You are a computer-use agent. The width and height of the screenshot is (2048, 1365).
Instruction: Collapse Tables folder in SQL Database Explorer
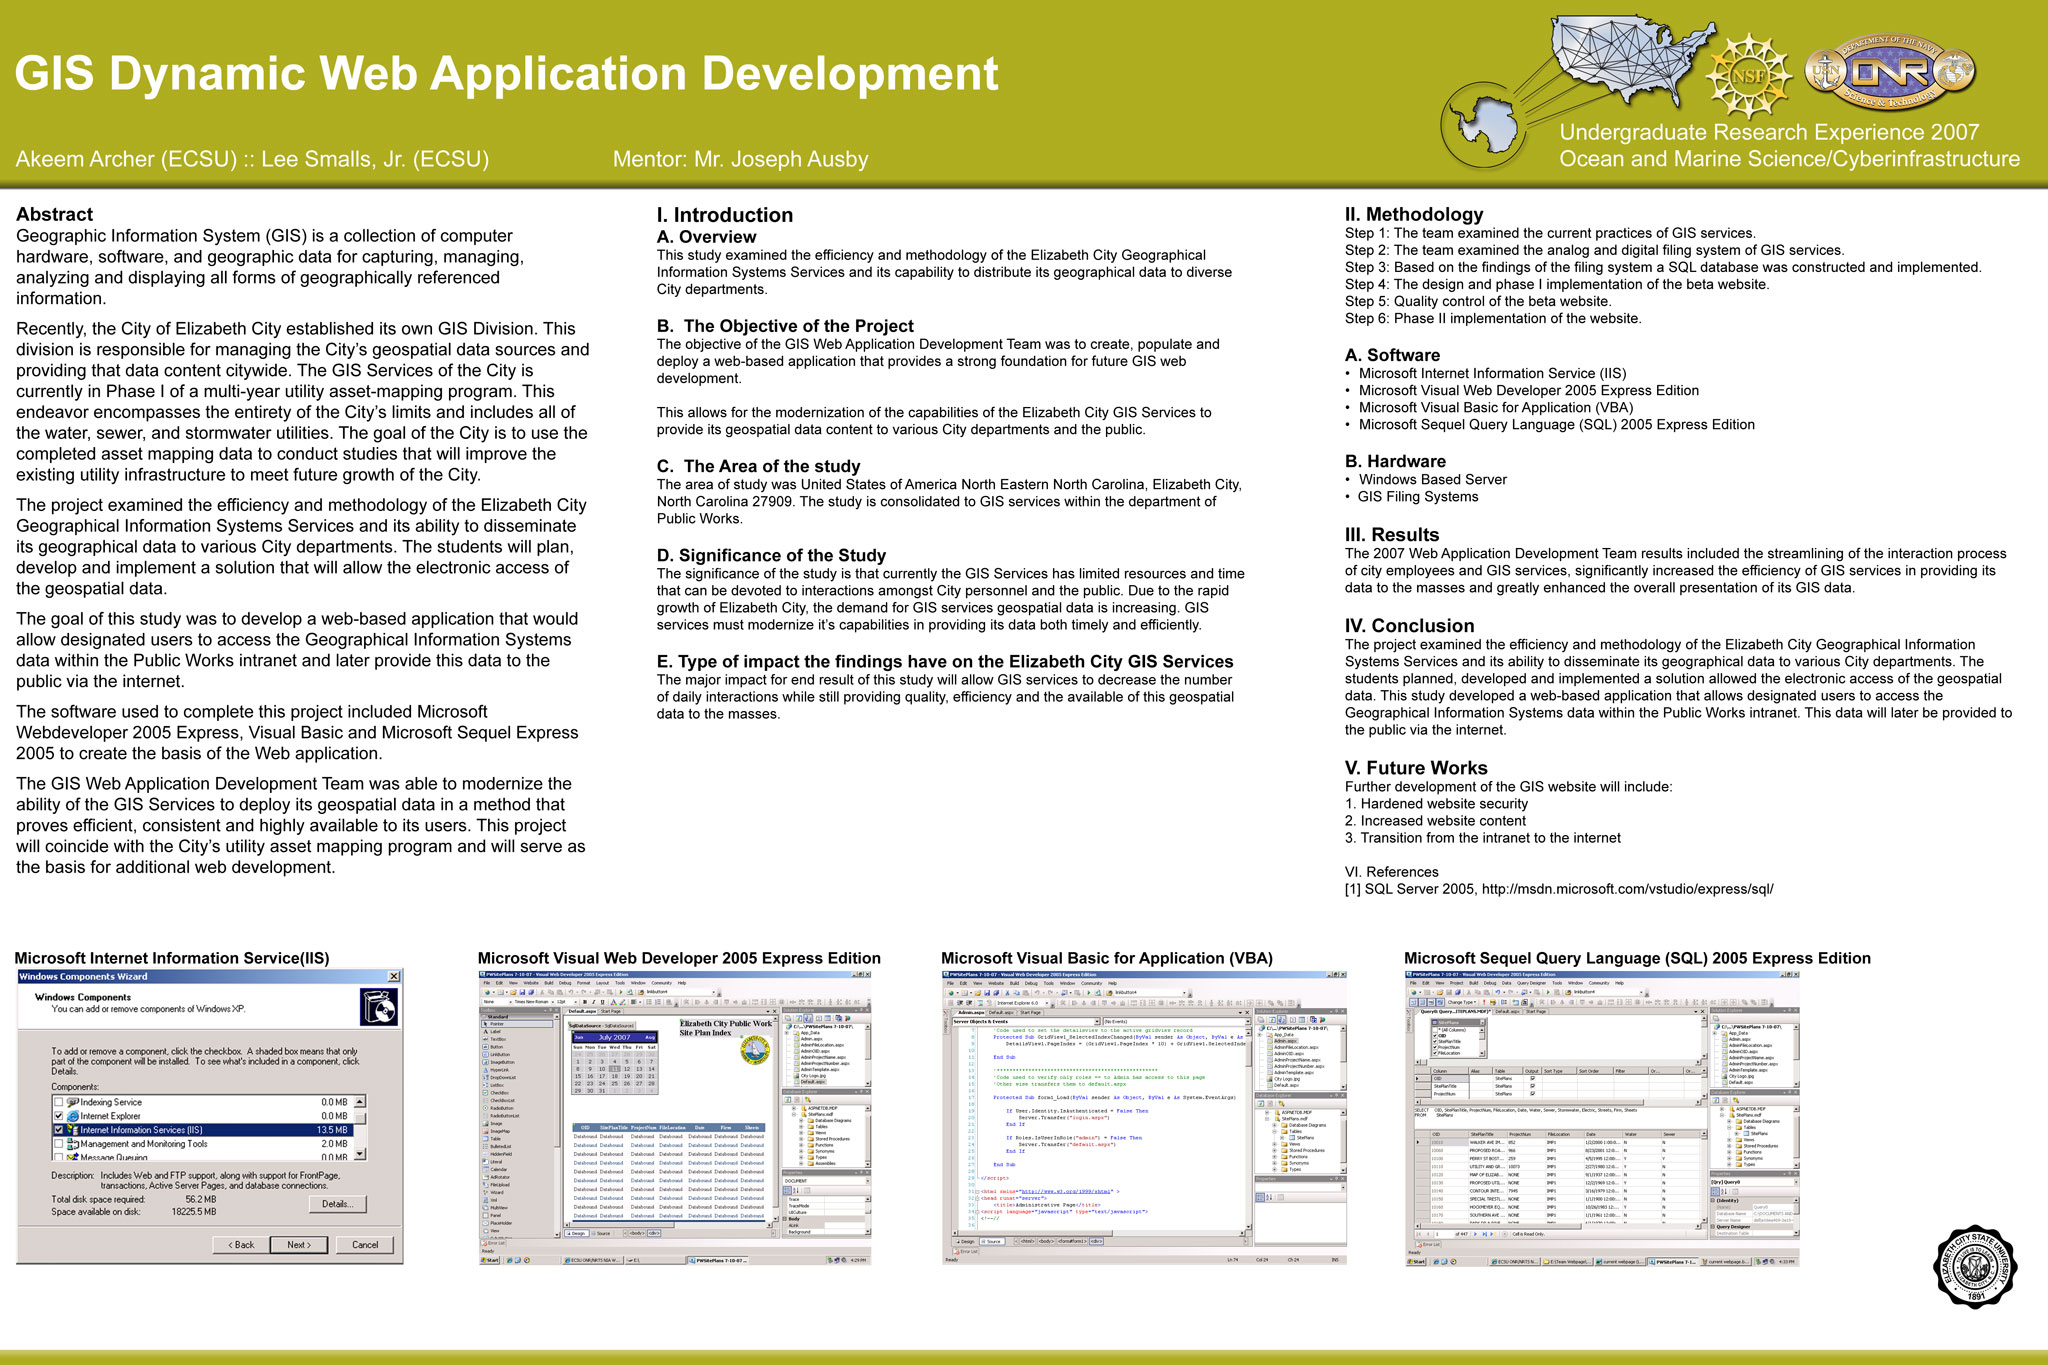point(1729,1127)
